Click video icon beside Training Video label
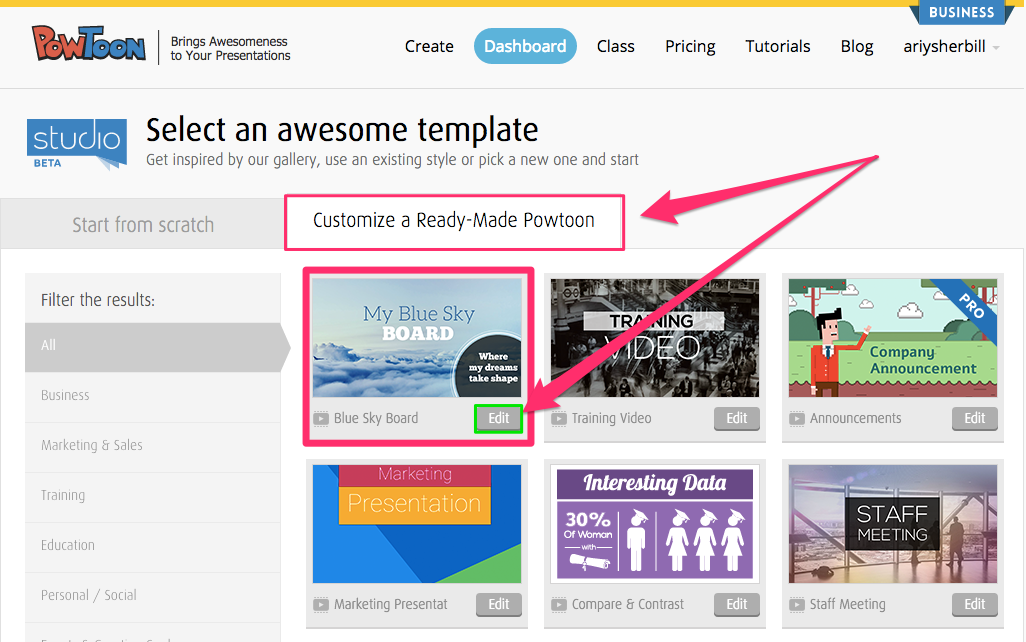The height and width of the screenshot is (642, 1026). (x=559, y=419)
